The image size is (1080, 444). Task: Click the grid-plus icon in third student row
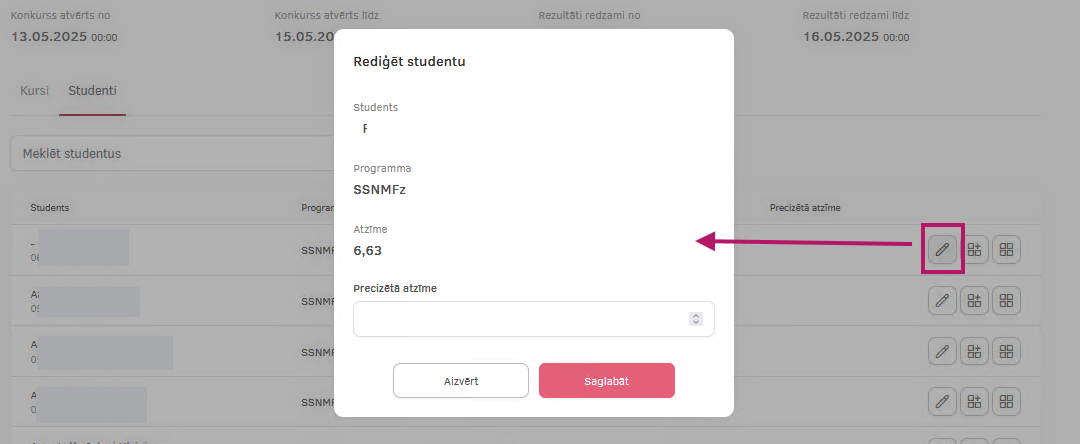click(975, 351)
